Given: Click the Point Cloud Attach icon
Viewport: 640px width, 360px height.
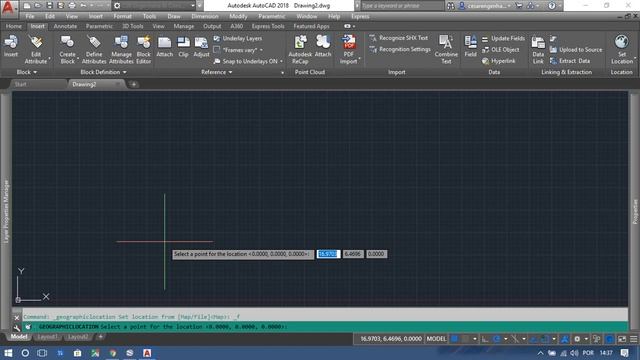Looking at the screenshot, I should [x=322, y=46].
